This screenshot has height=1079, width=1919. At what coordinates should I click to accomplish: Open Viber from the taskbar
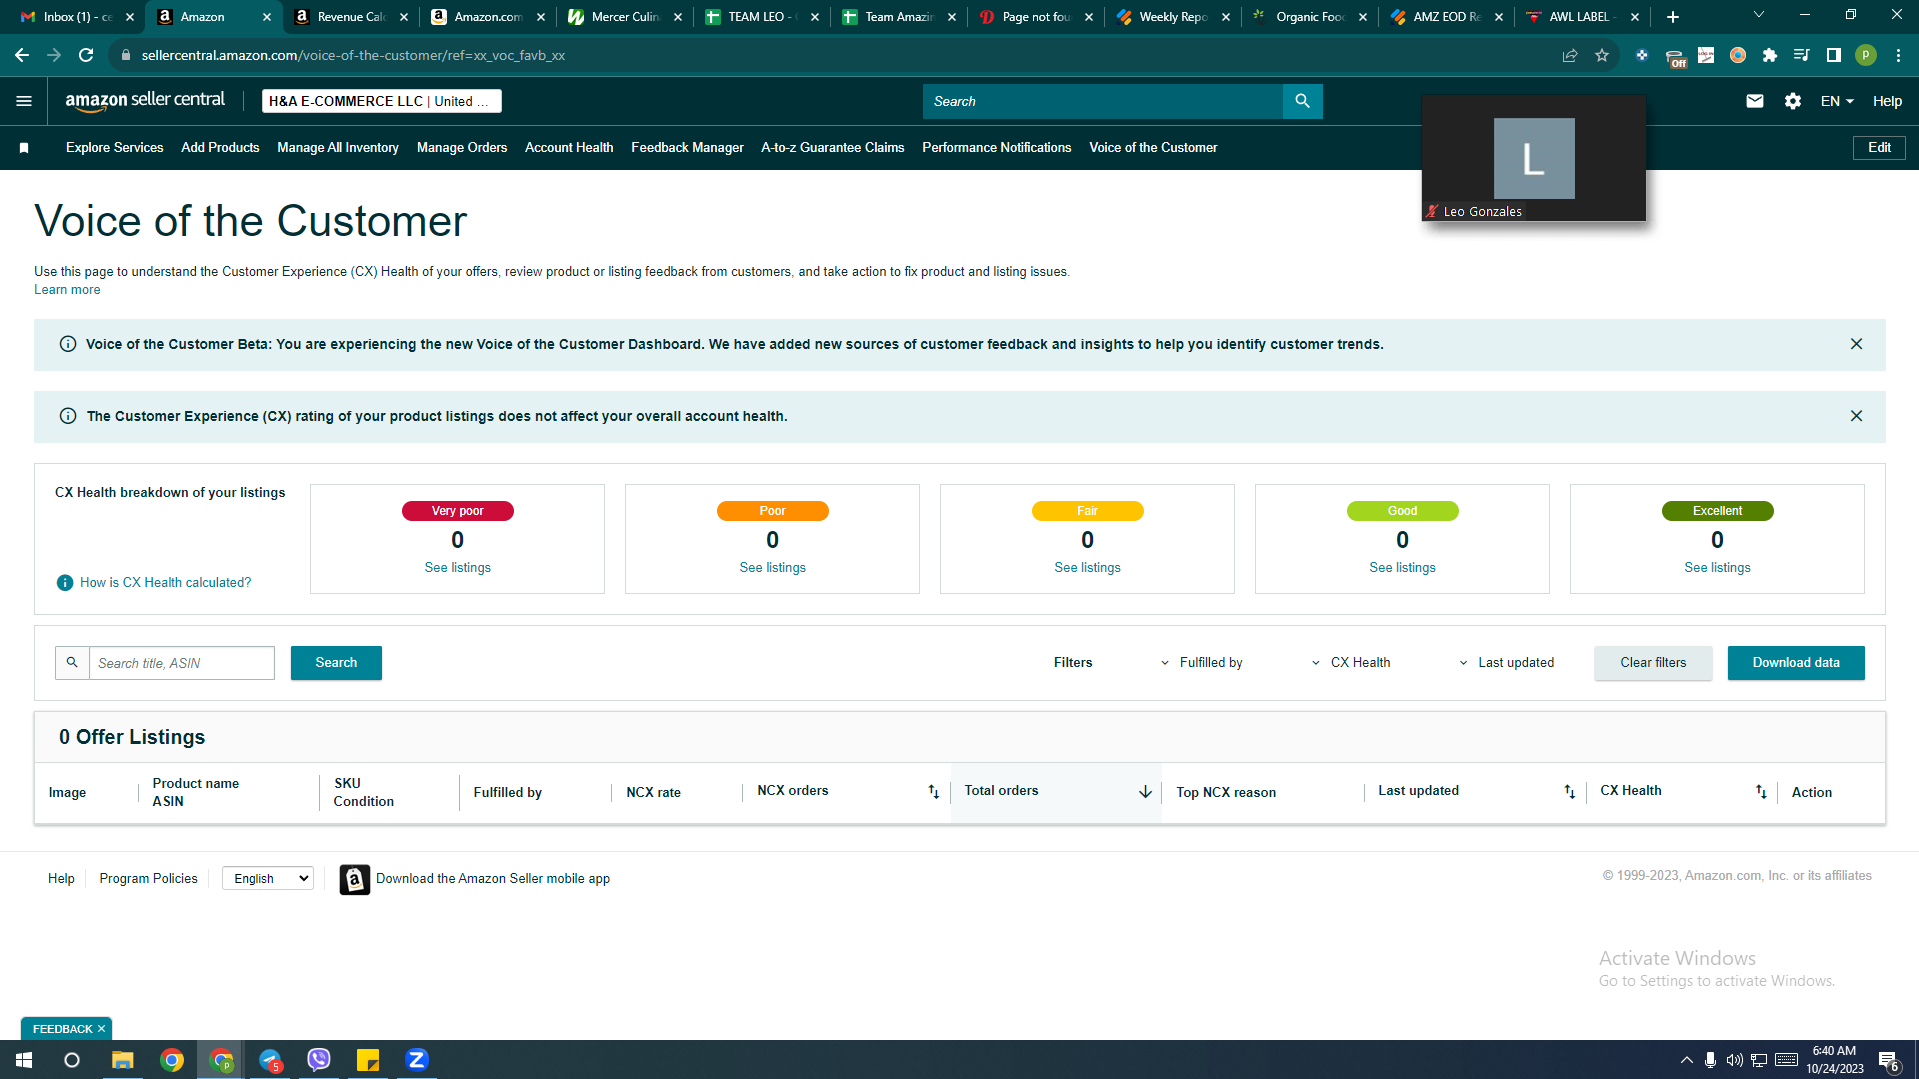tap(319, 1060)
